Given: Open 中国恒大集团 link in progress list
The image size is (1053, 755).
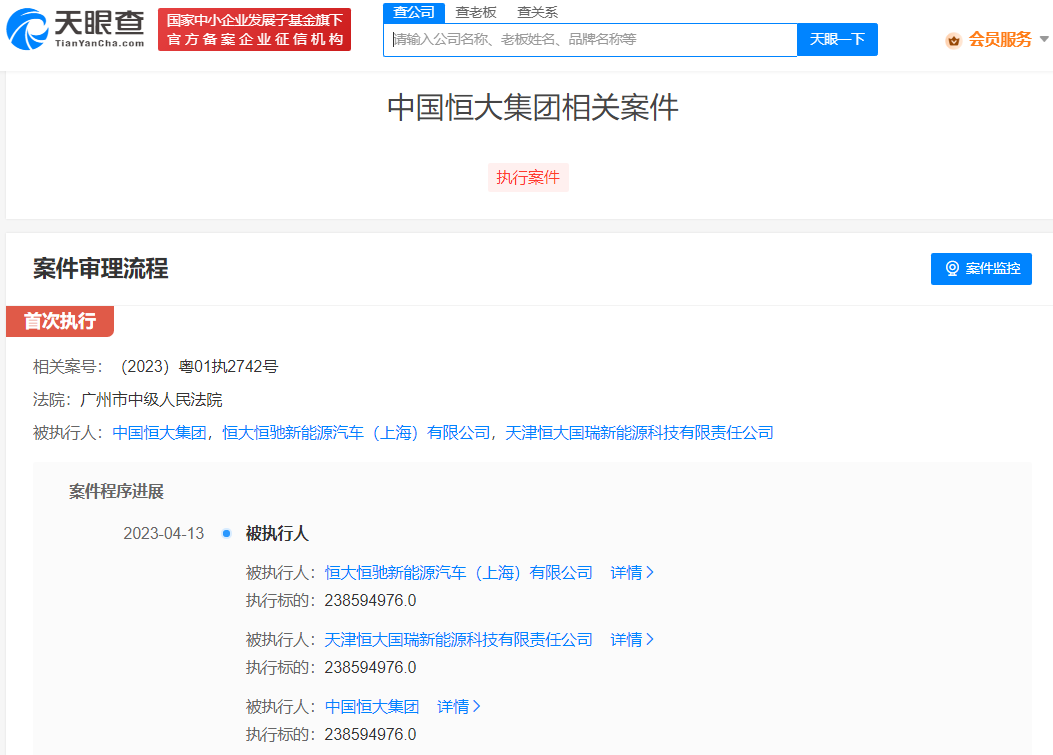Looking at the screenshot, I should 372,707.
